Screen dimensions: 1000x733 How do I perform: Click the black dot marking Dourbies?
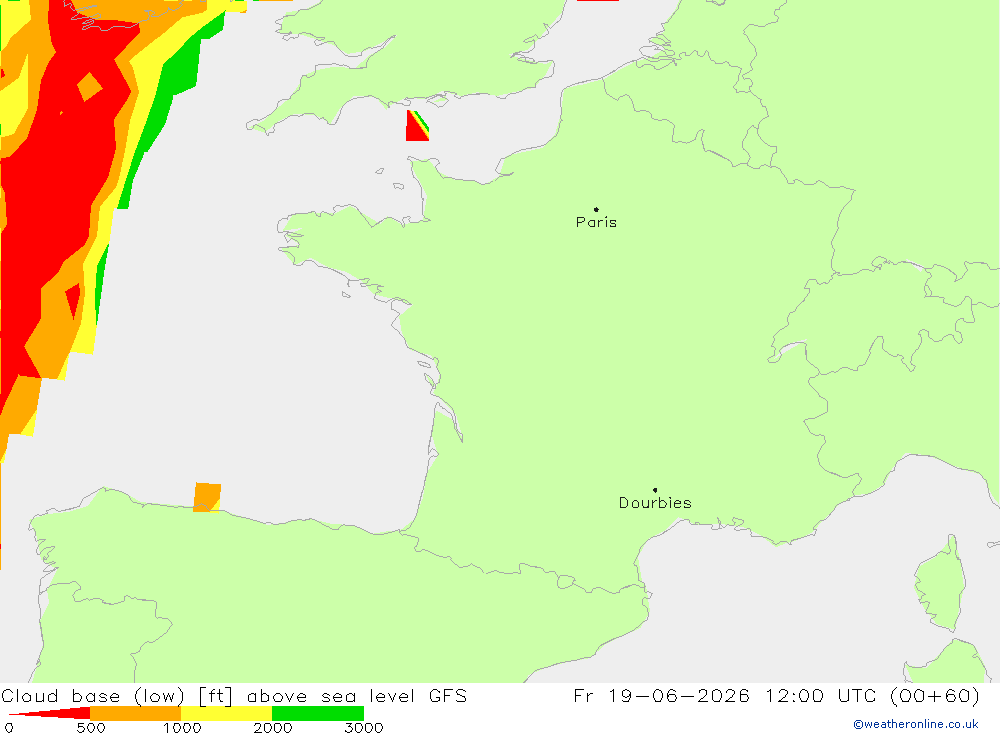655,490
